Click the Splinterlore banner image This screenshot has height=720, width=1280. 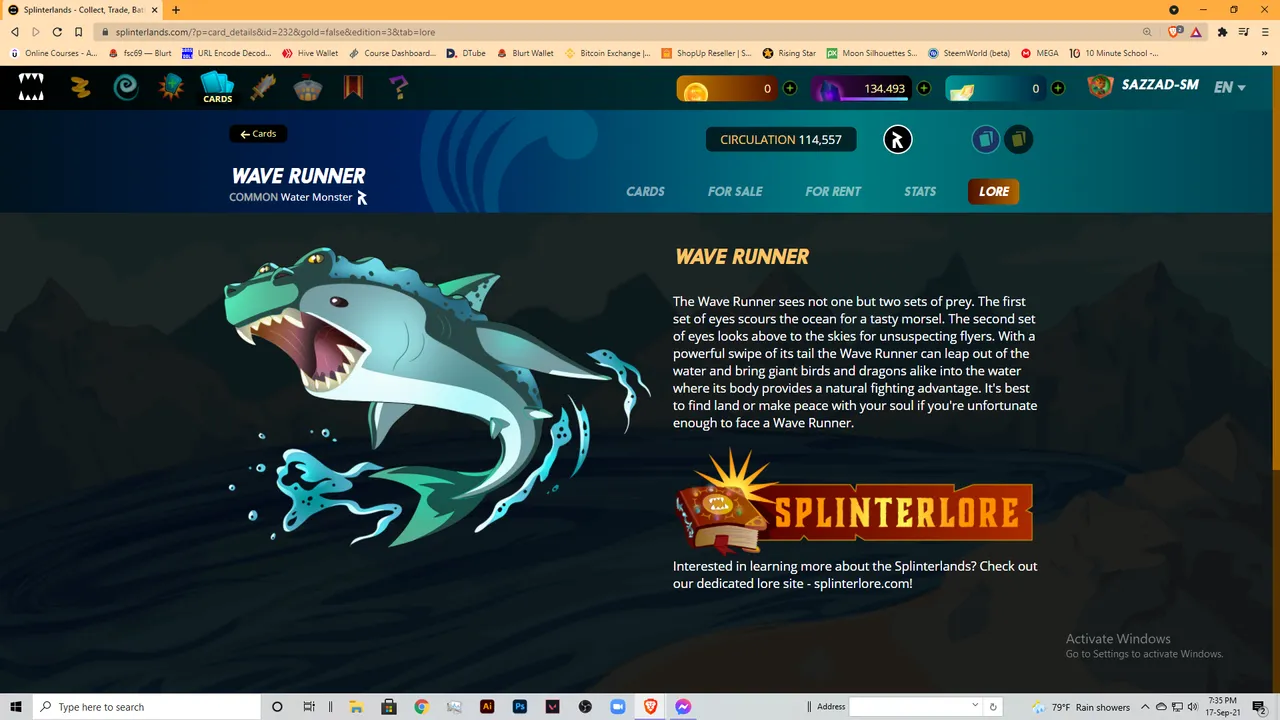pos(854,501)
